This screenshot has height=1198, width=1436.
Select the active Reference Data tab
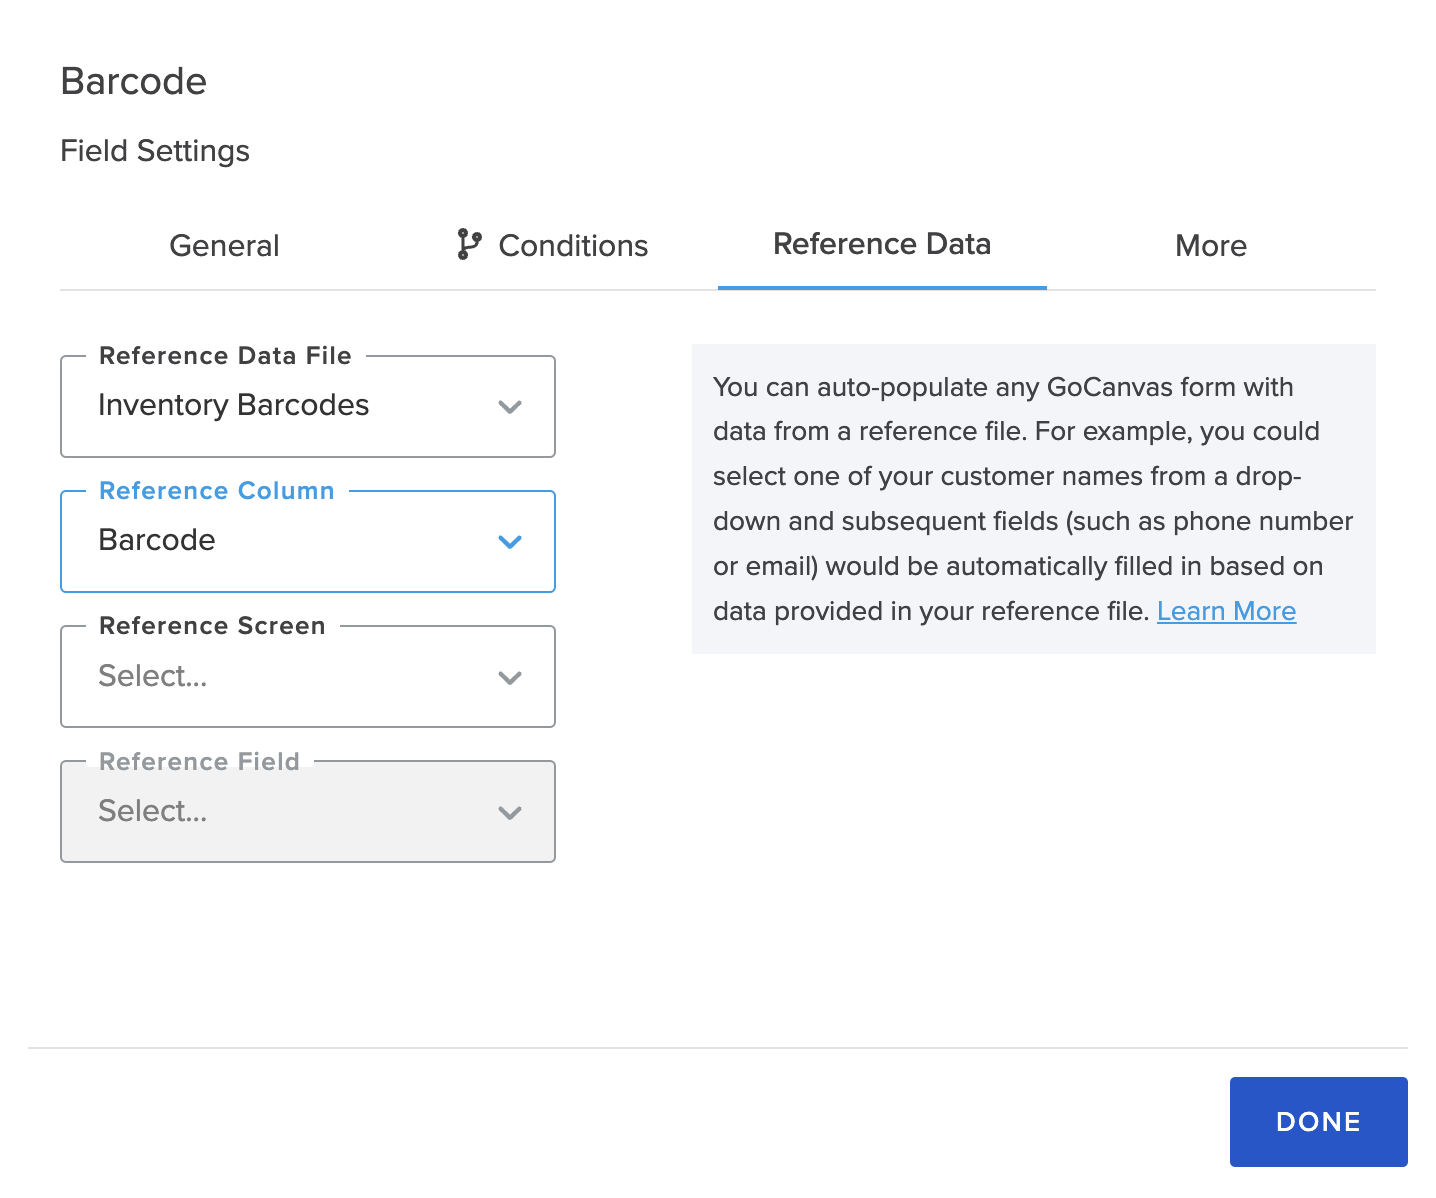tap(881, 244)
